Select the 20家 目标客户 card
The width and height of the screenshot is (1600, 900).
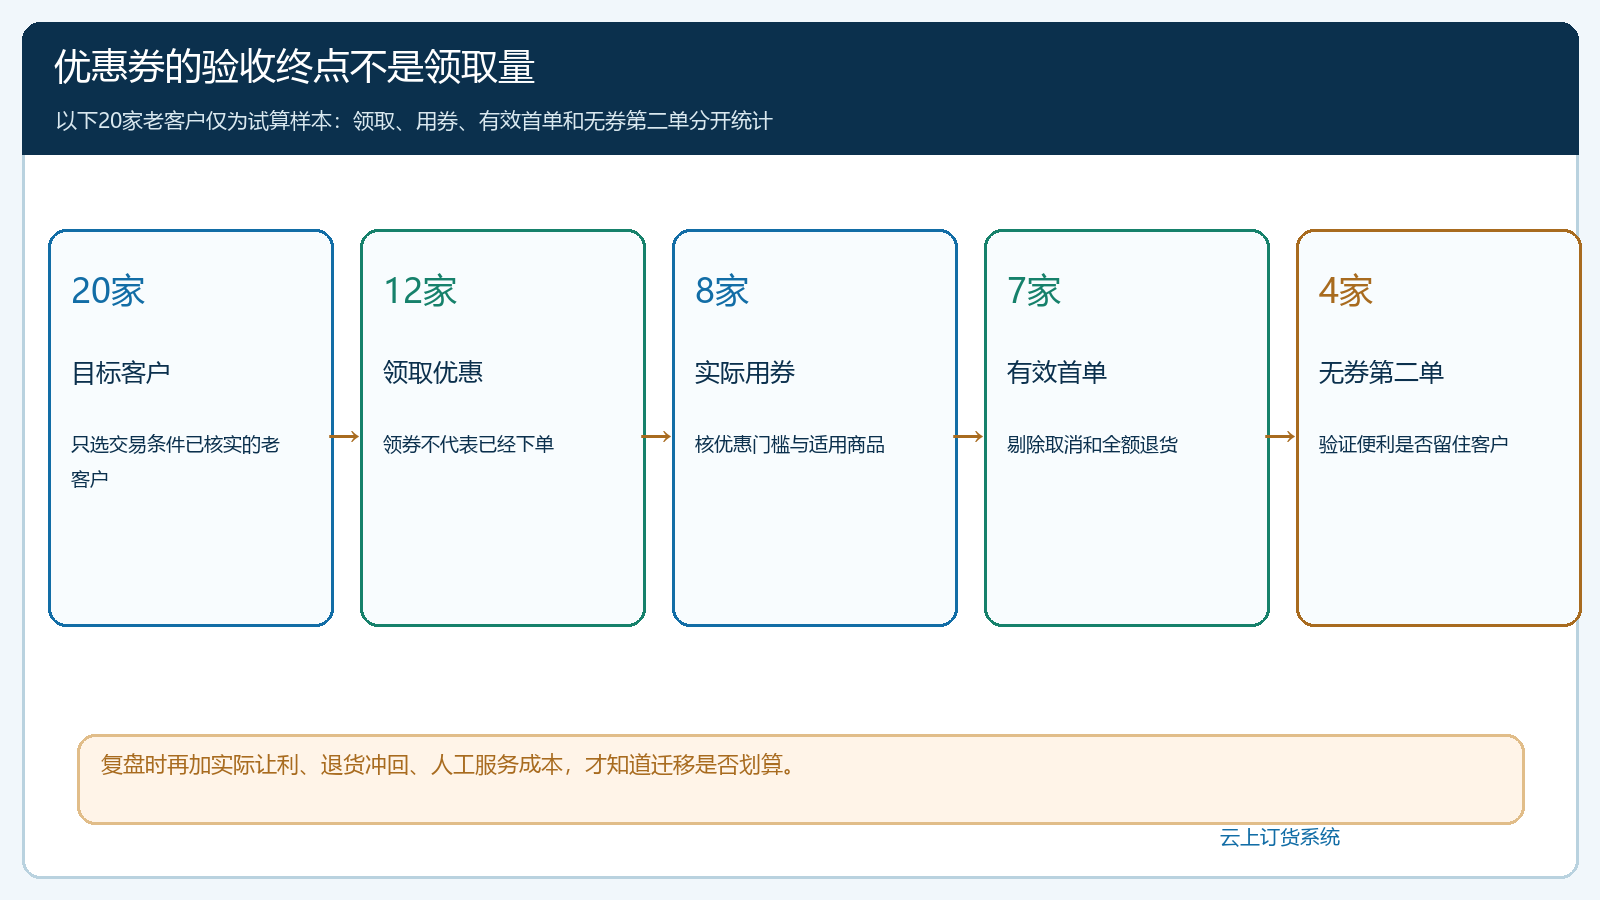[191, 428]
